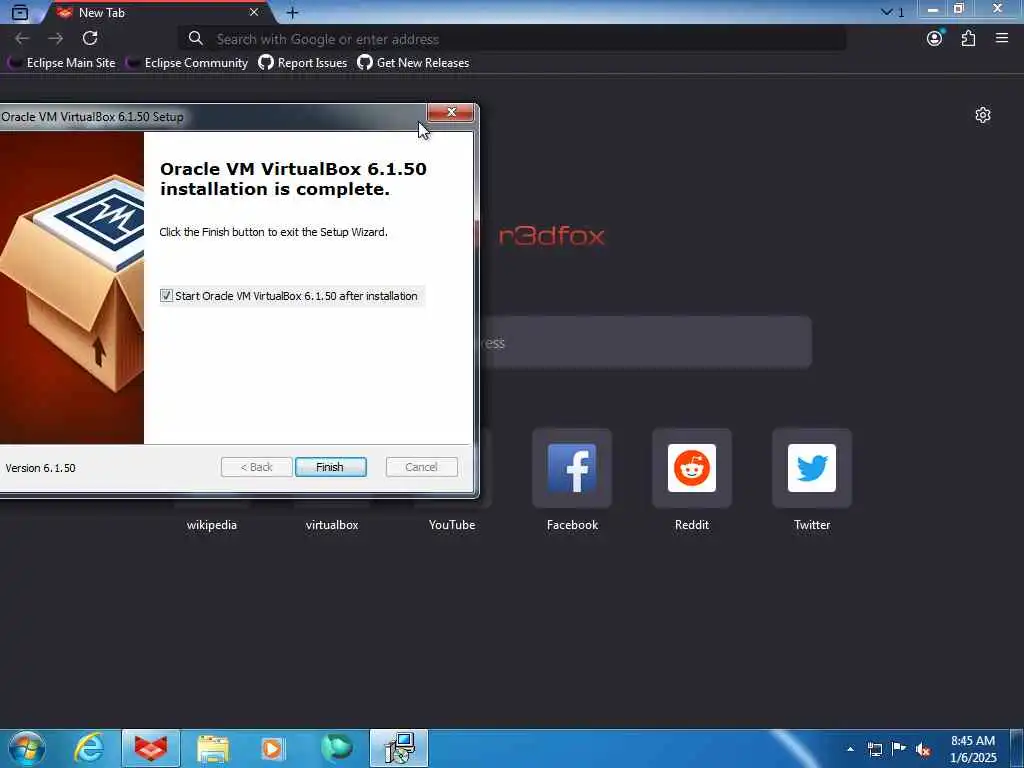
Task: Open the network tray icon
Action: (875, 750)
